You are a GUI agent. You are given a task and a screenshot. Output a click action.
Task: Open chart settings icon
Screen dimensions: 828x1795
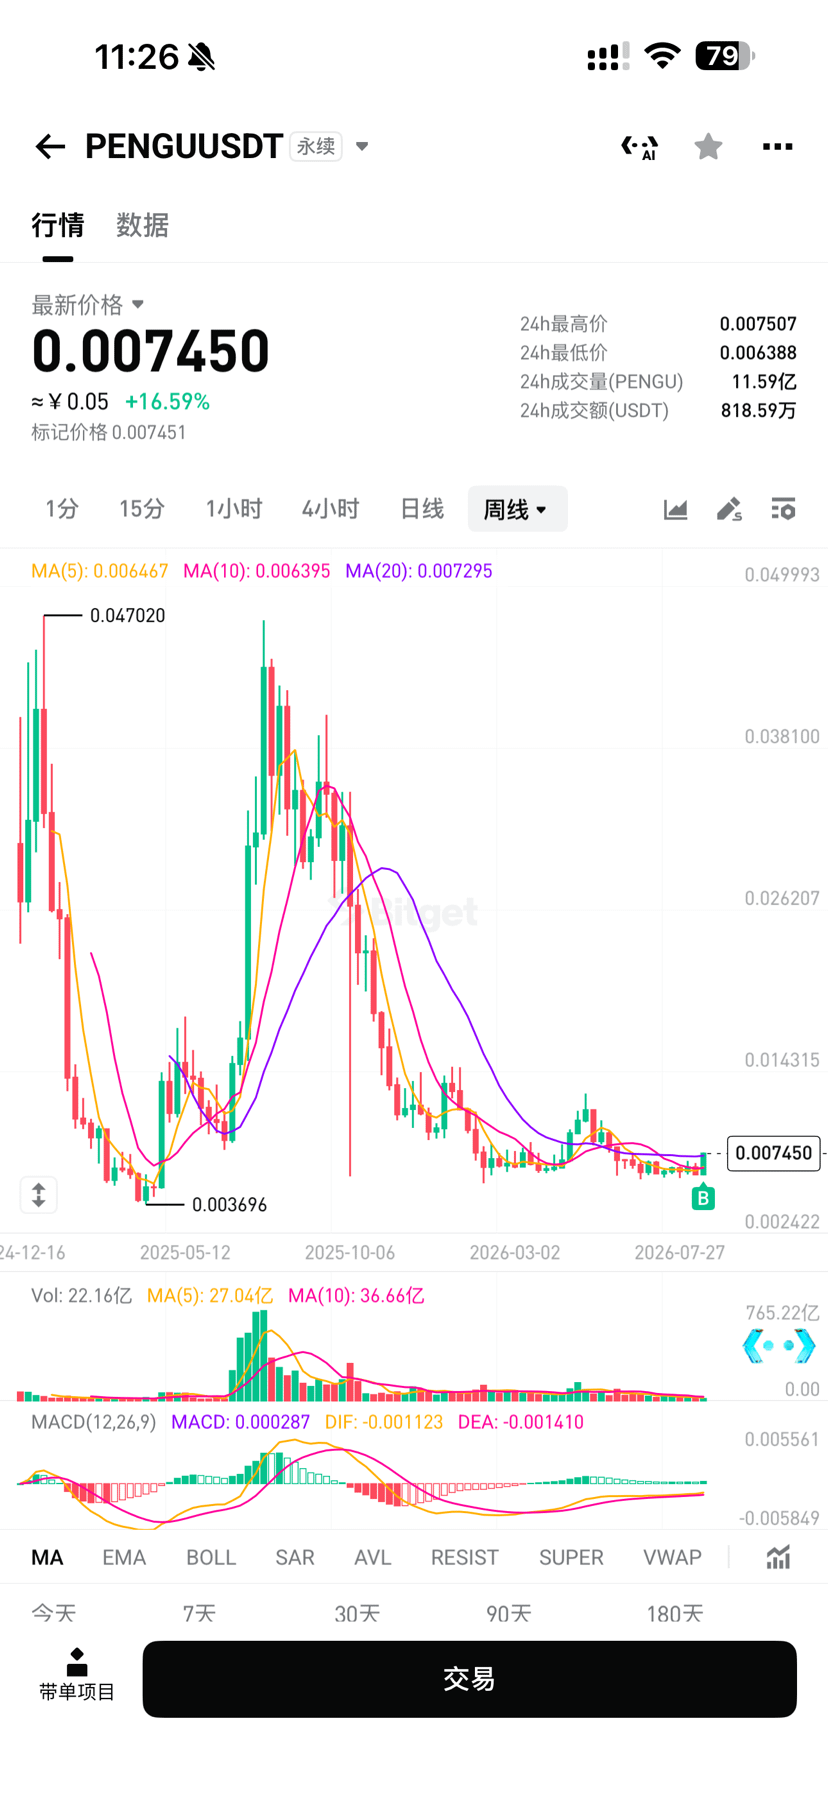pyautogui.click(x=783, y=509)
